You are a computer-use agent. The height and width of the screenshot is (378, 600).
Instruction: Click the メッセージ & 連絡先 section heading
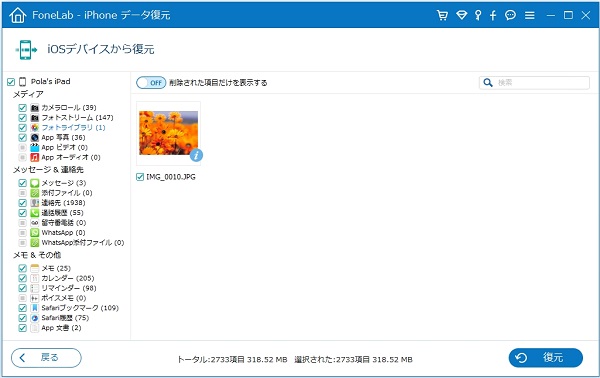coord(48,169)
